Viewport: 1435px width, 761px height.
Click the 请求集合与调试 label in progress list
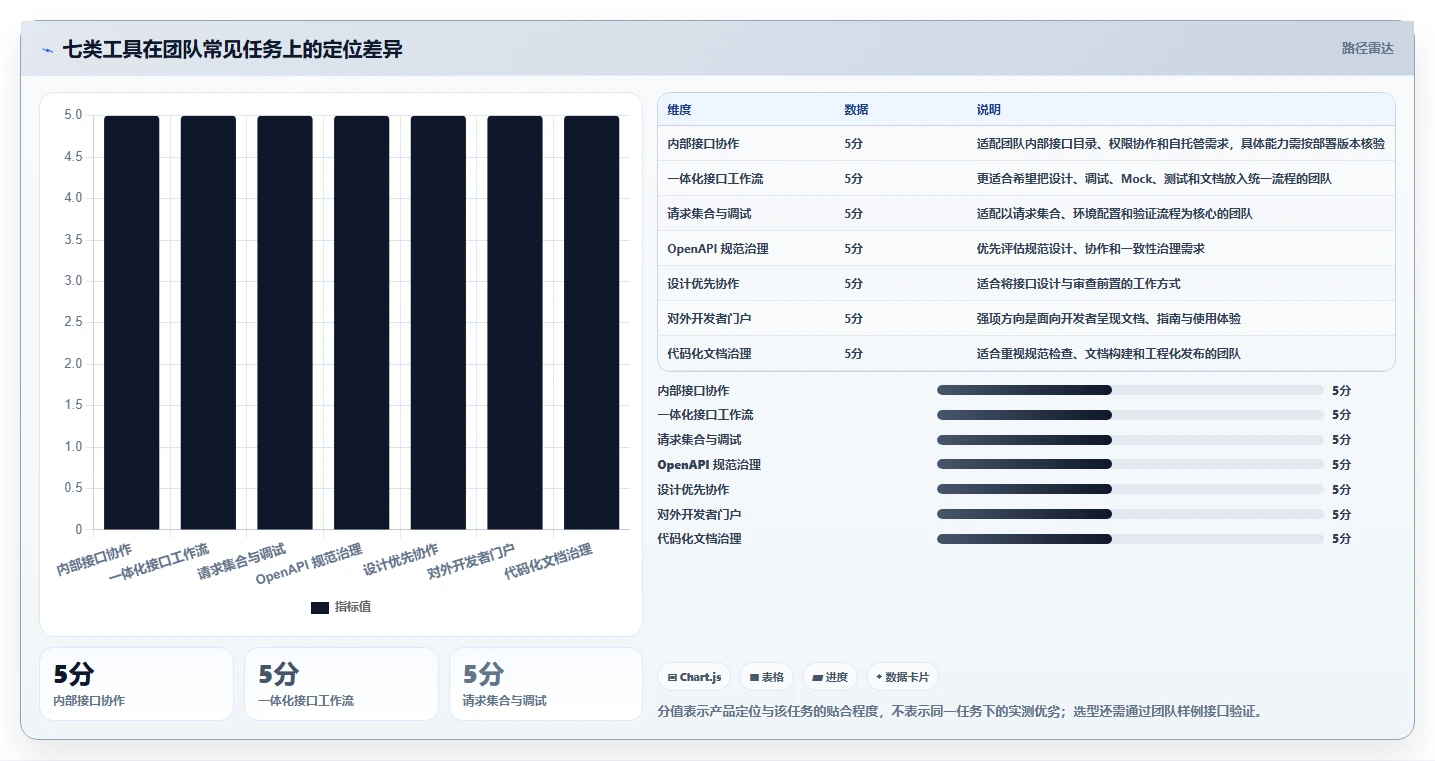699,440
